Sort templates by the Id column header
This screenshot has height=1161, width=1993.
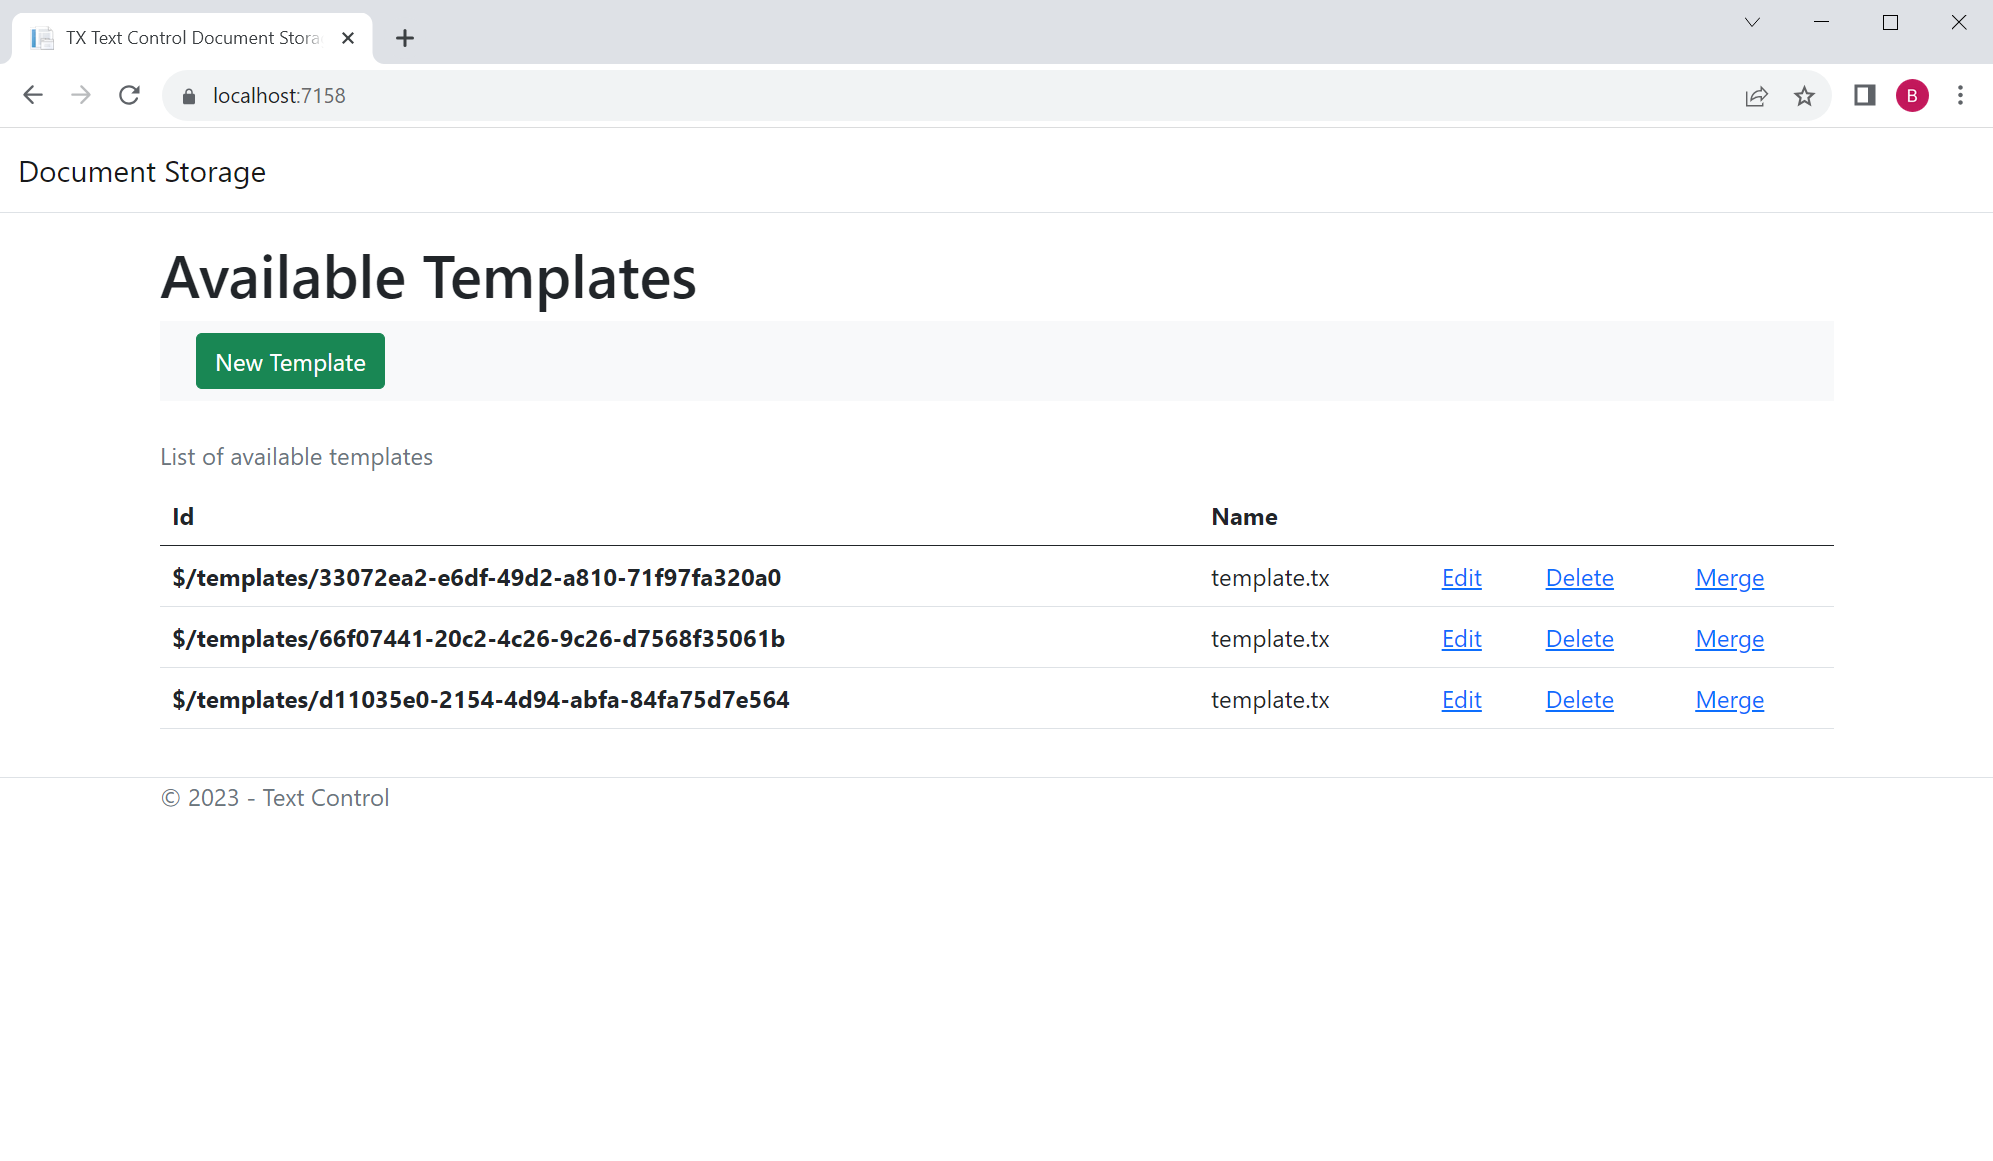point(183,516)
